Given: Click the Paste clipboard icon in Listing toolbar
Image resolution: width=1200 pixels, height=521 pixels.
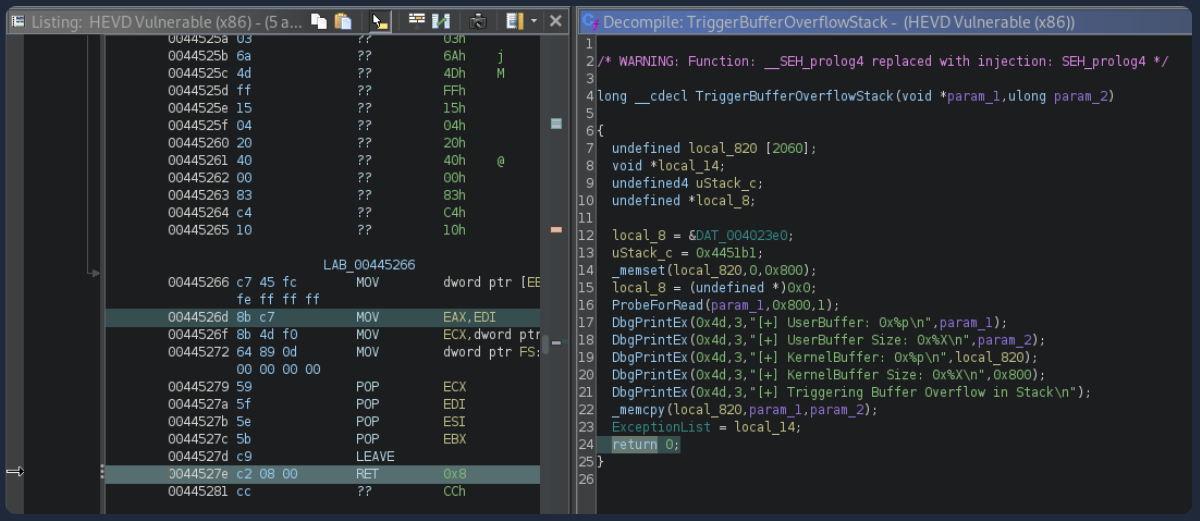Looking at the screenshot, I should pyautogui.click(x=343, y=20).
